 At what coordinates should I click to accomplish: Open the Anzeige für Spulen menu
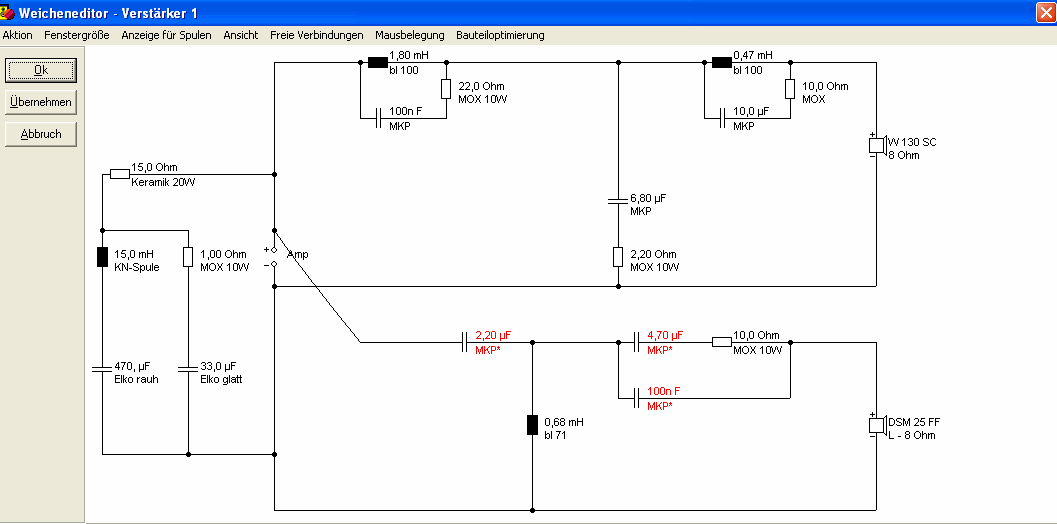167,35
